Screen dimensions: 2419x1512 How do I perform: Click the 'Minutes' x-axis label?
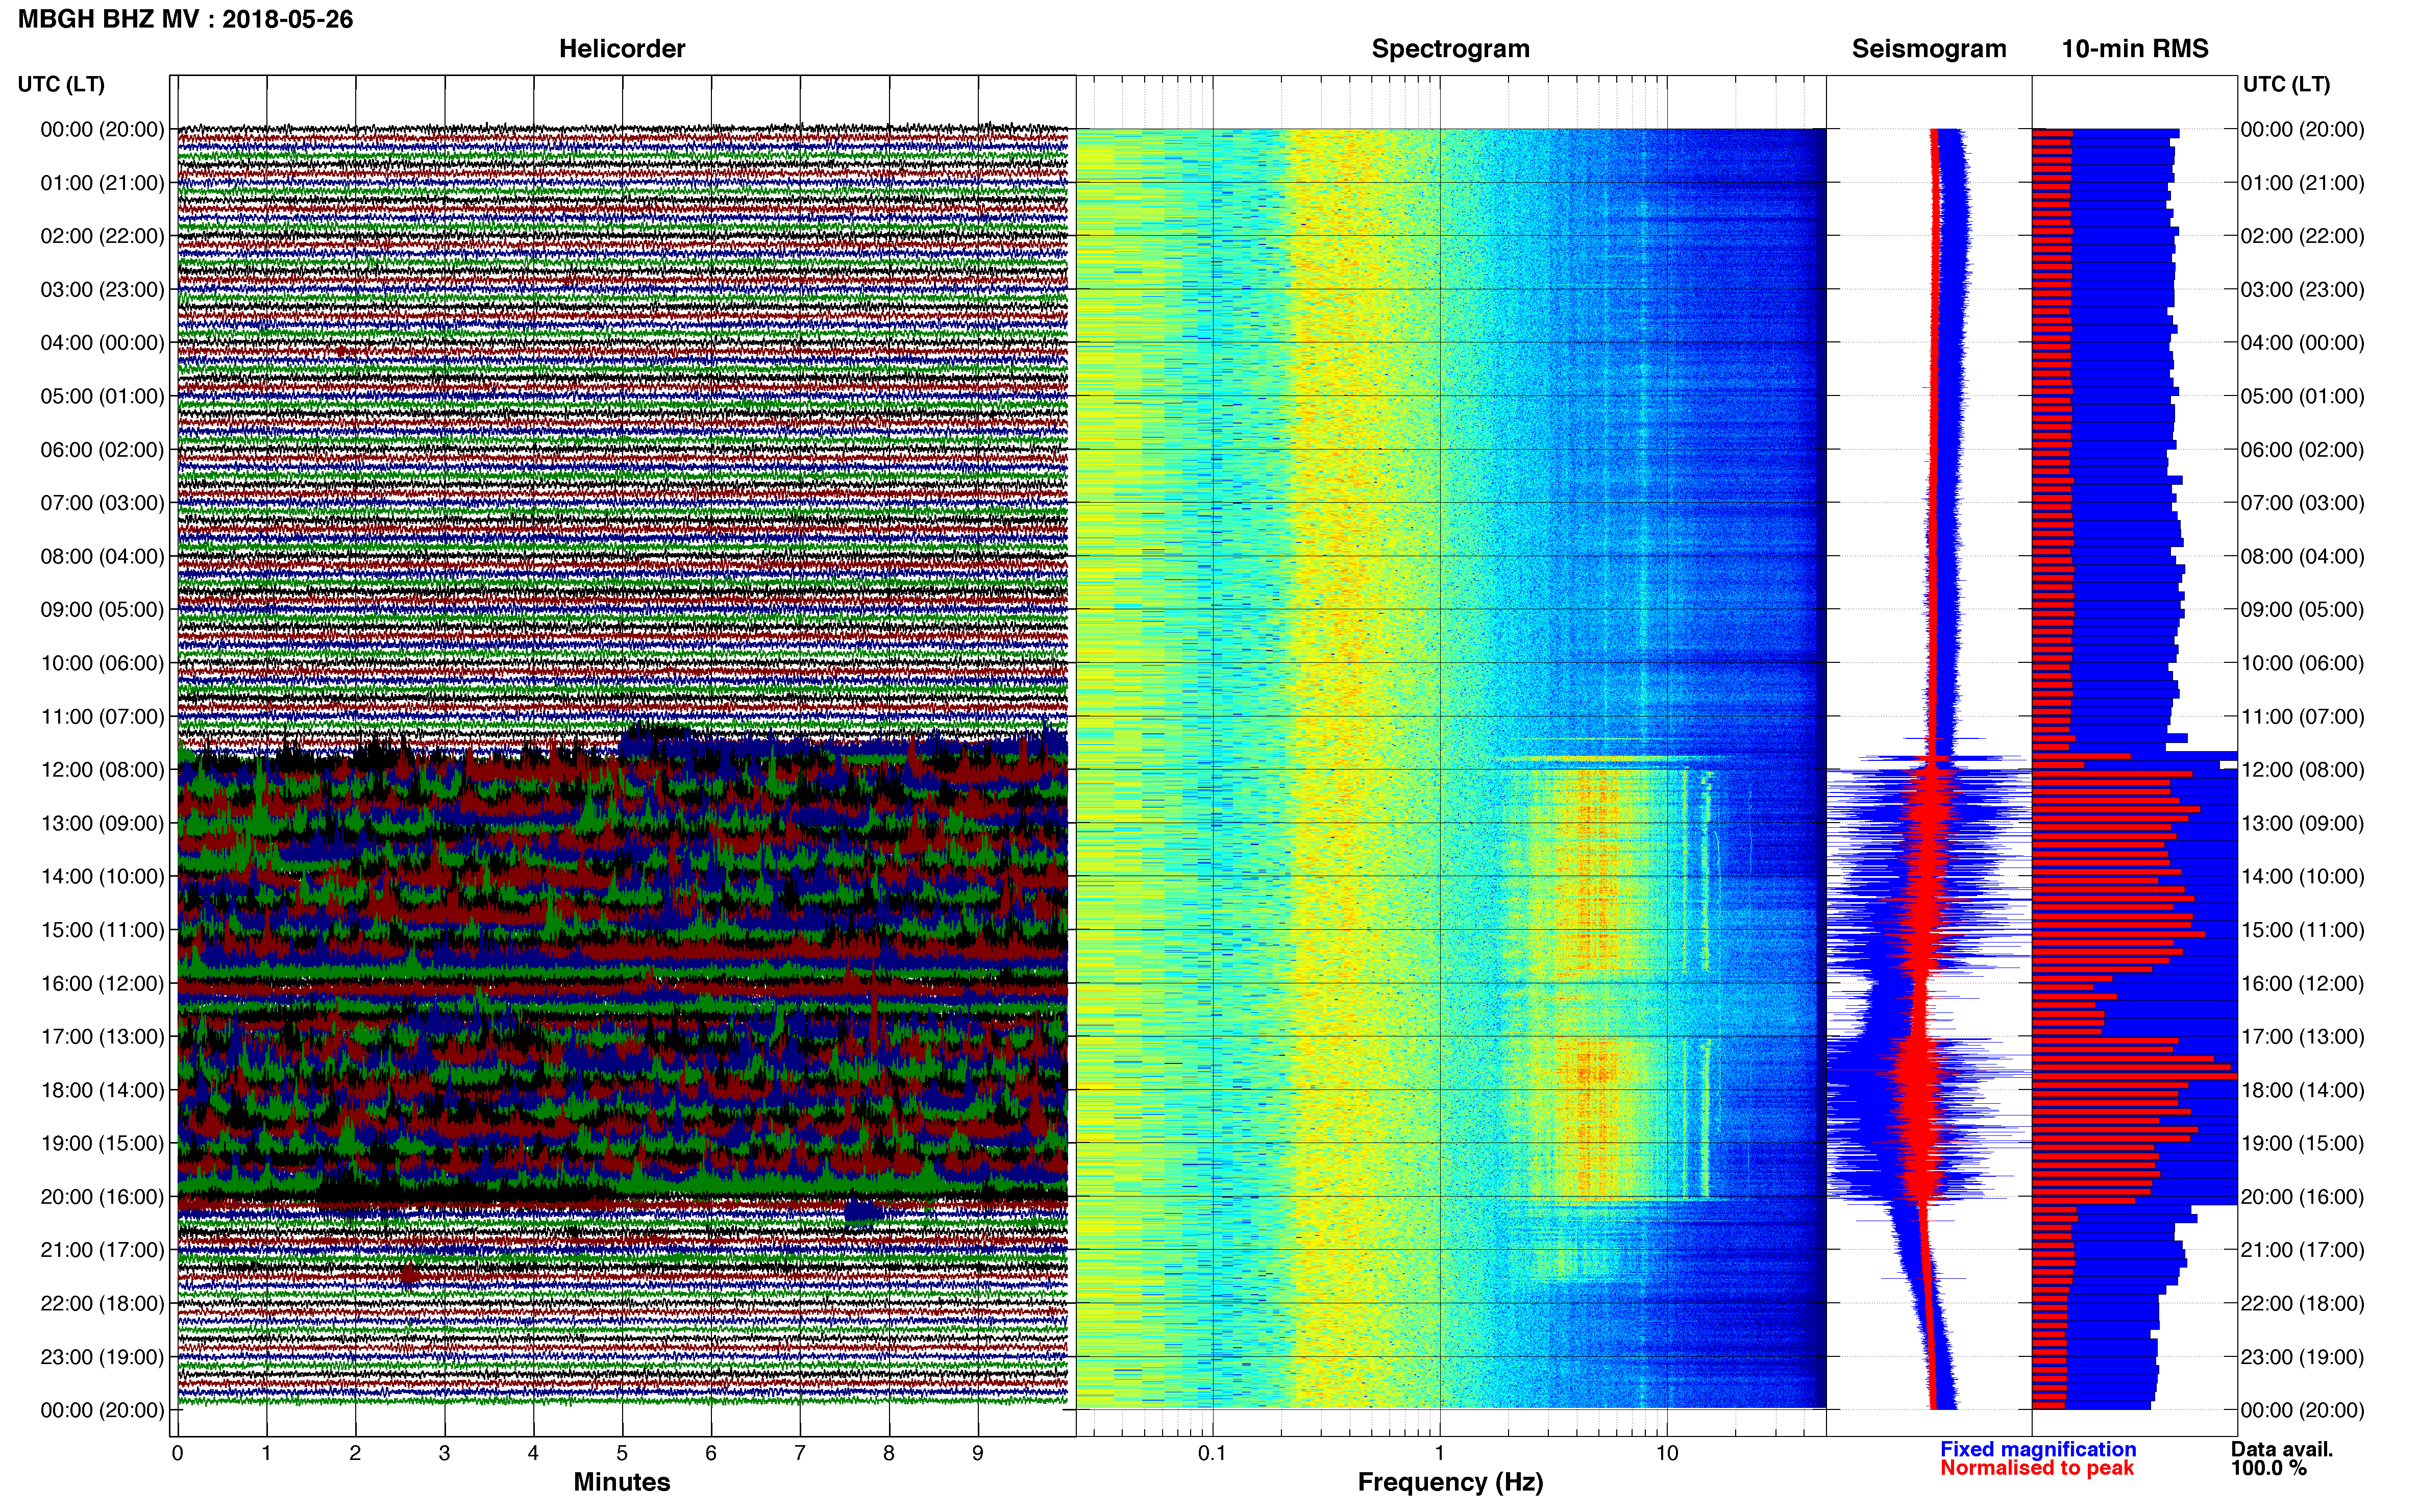pos(622,1482)
